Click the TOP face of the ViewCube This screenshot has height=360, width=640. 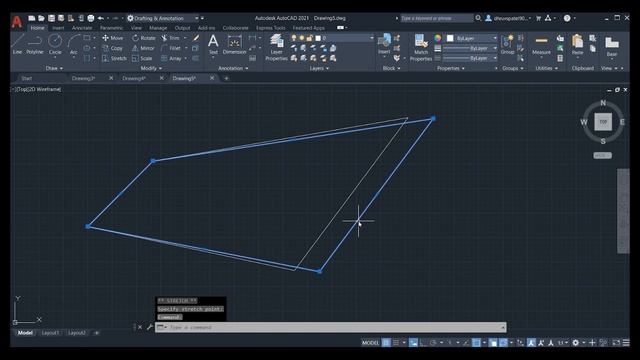click(x=603, y=122)
